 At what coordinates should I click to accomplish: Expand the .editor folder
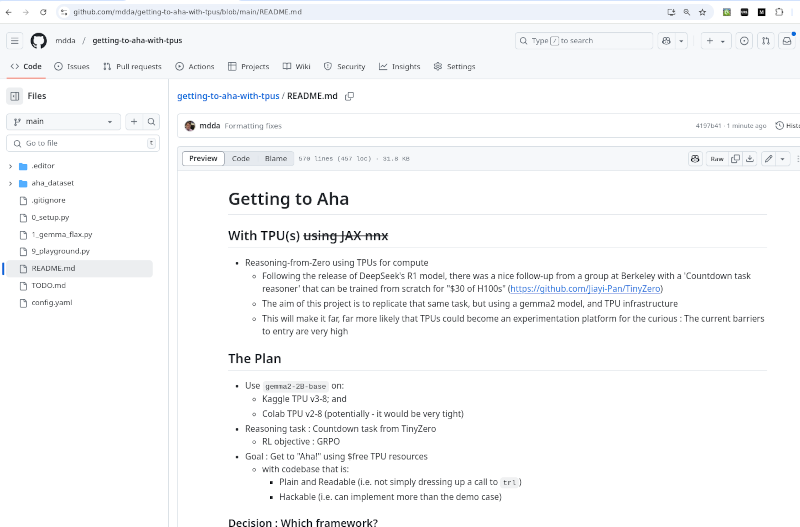10,166
